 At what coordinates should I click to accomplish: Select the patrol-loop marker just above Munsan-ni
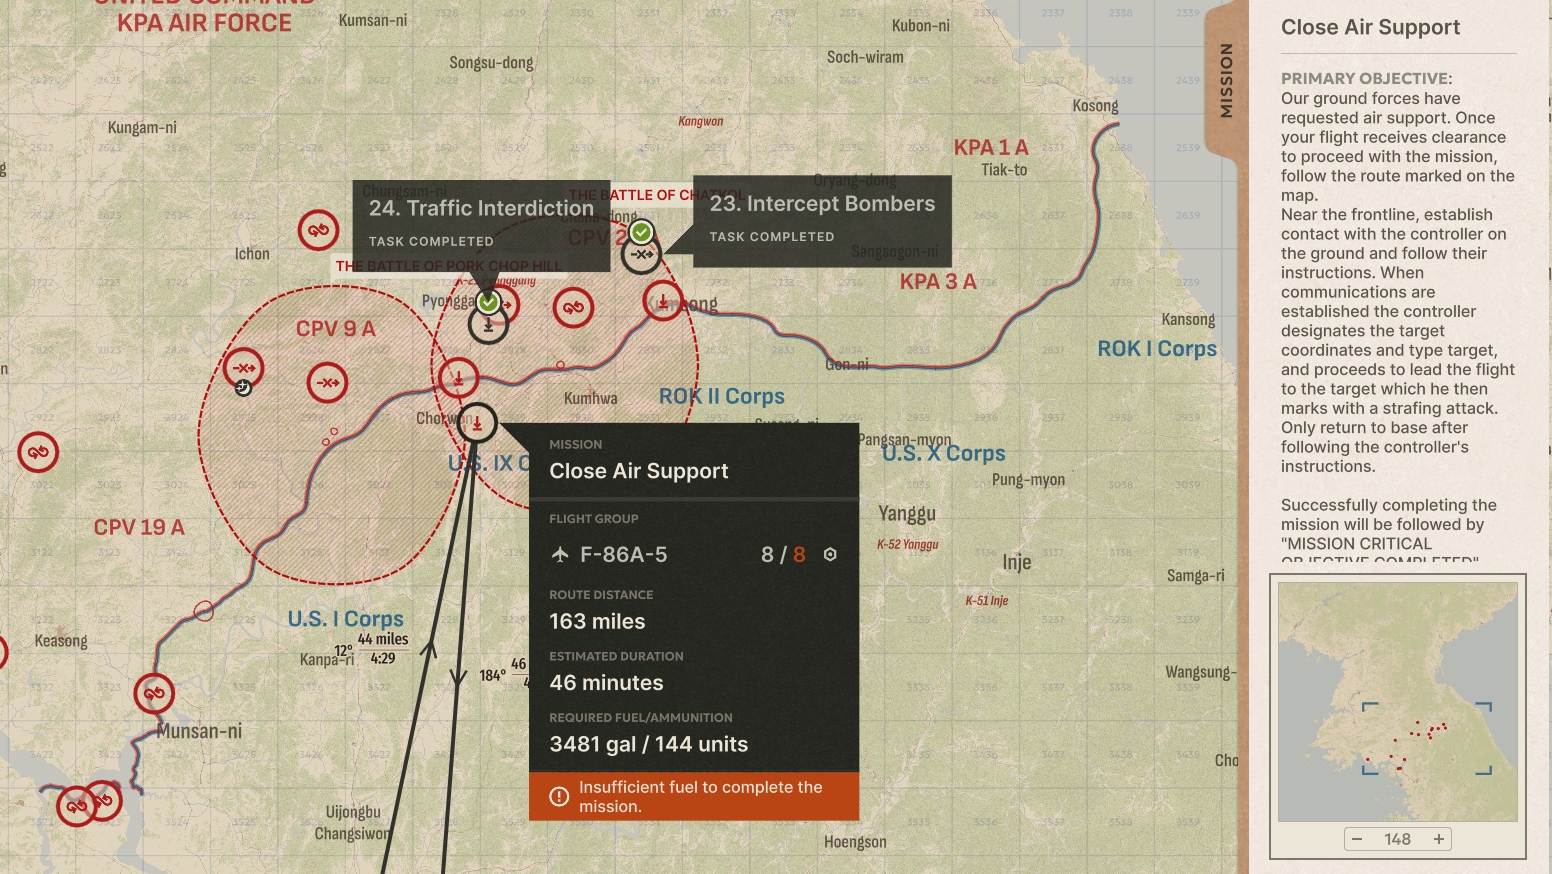click(154, 693)
